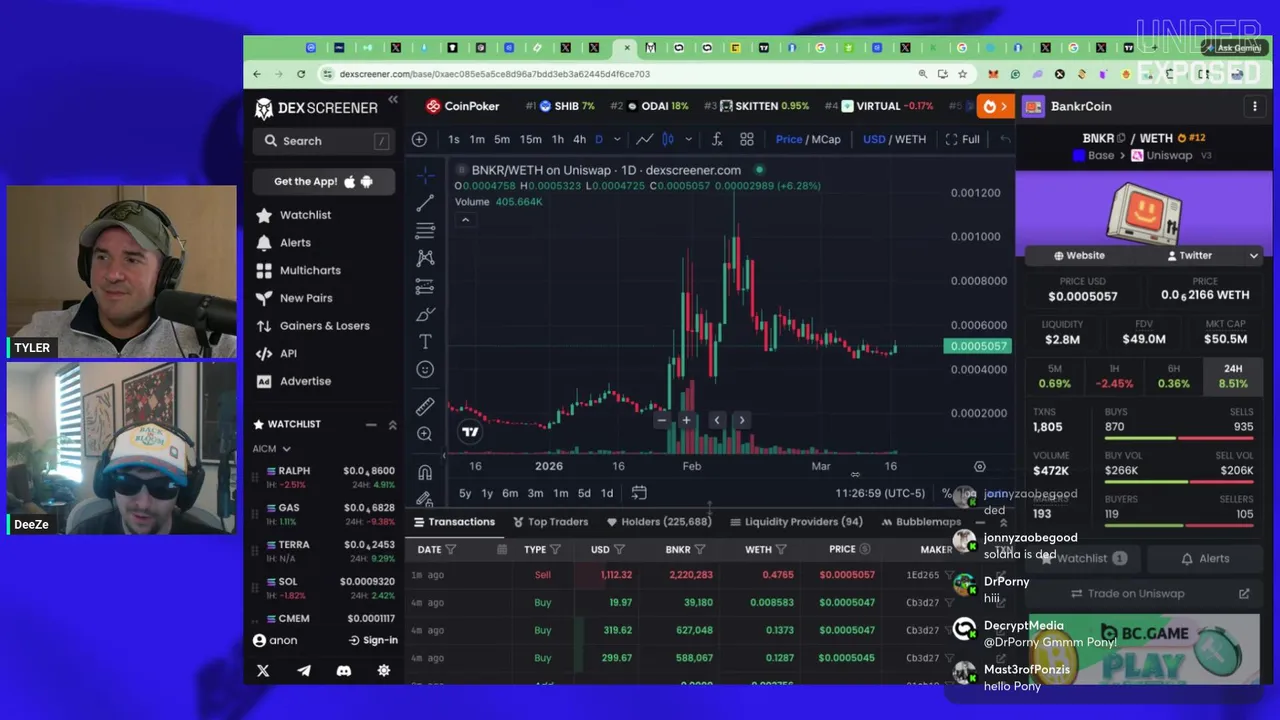Screen dimensions: 1280x720
Task: Toggle the percent scale on the chart
Action: coord(947,493)
